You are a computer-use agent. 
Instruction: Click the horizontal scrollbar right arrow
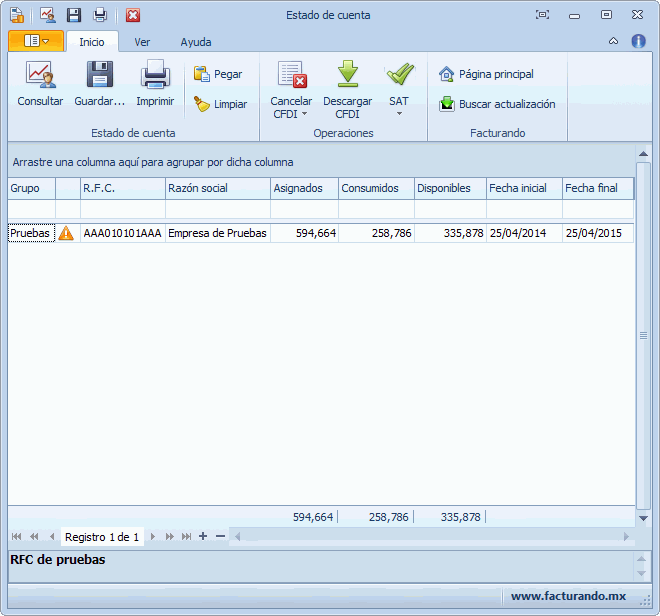(x=626, y=536)
